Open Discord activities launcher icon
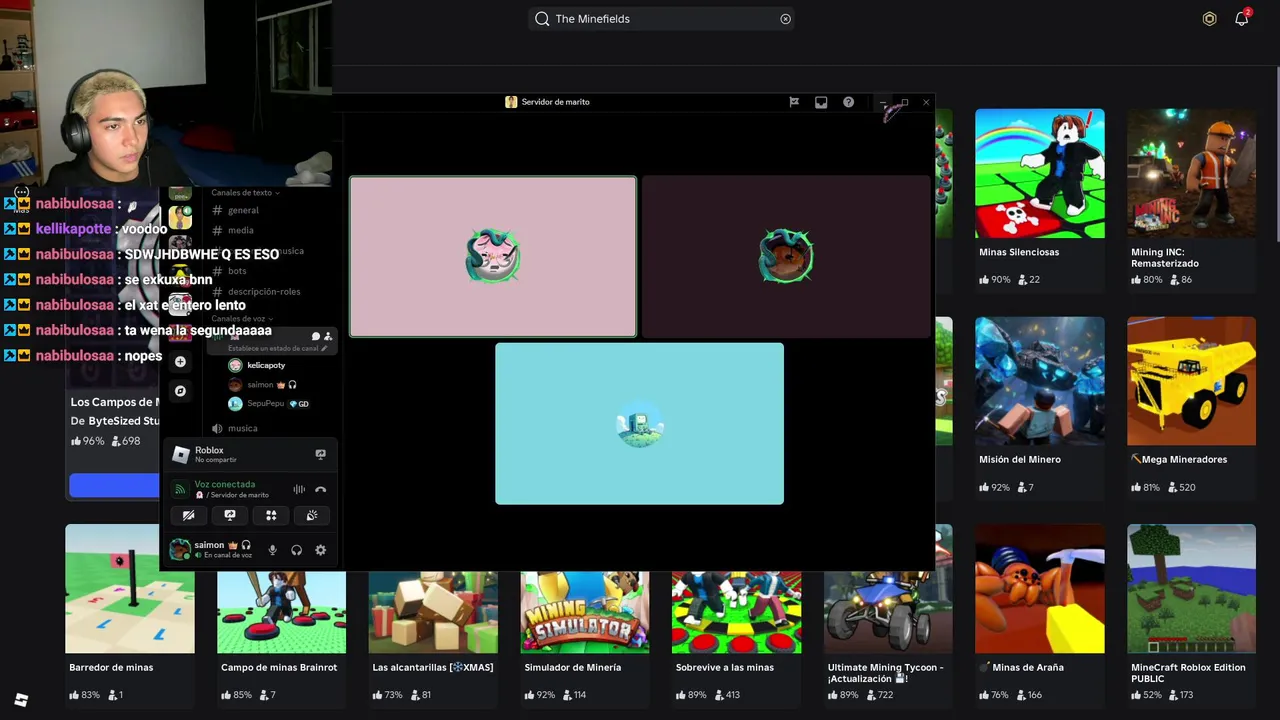Screen dimensions: 1280x720 (x=271, y=516)
